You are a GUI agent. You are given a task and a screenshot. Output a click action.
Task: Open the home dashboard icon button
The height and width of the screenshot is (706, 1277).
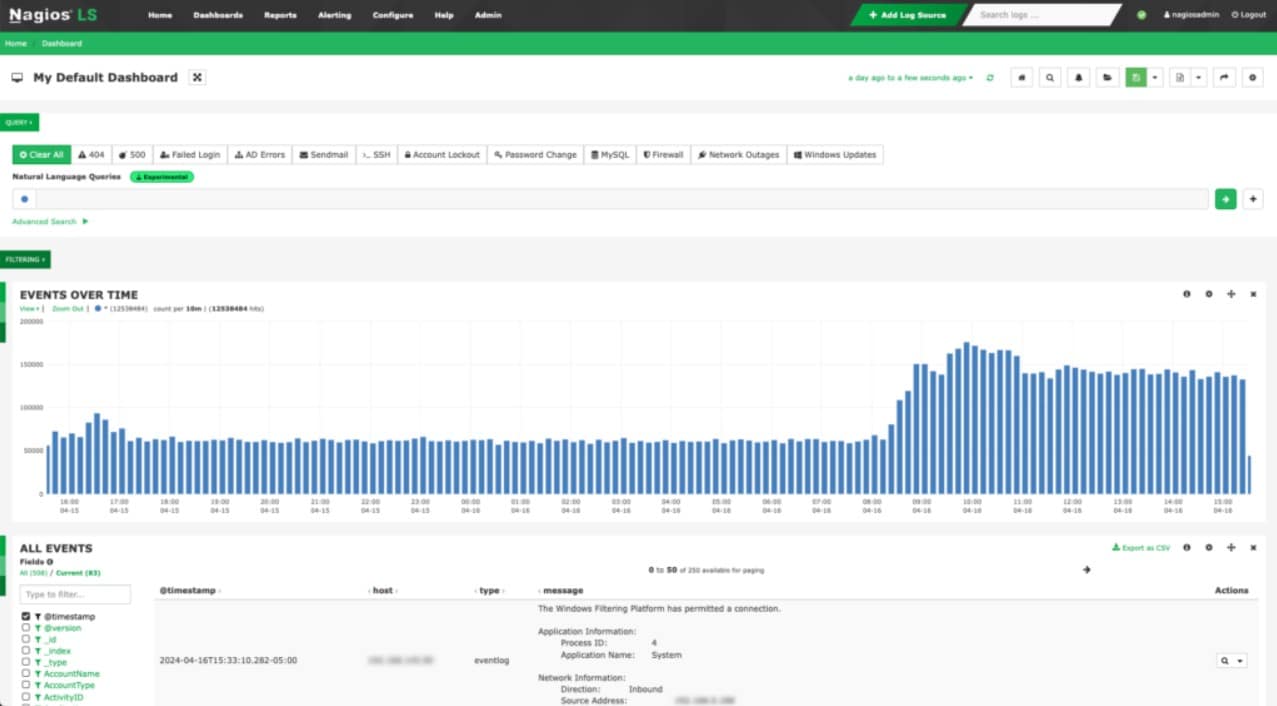[1021, 77]
